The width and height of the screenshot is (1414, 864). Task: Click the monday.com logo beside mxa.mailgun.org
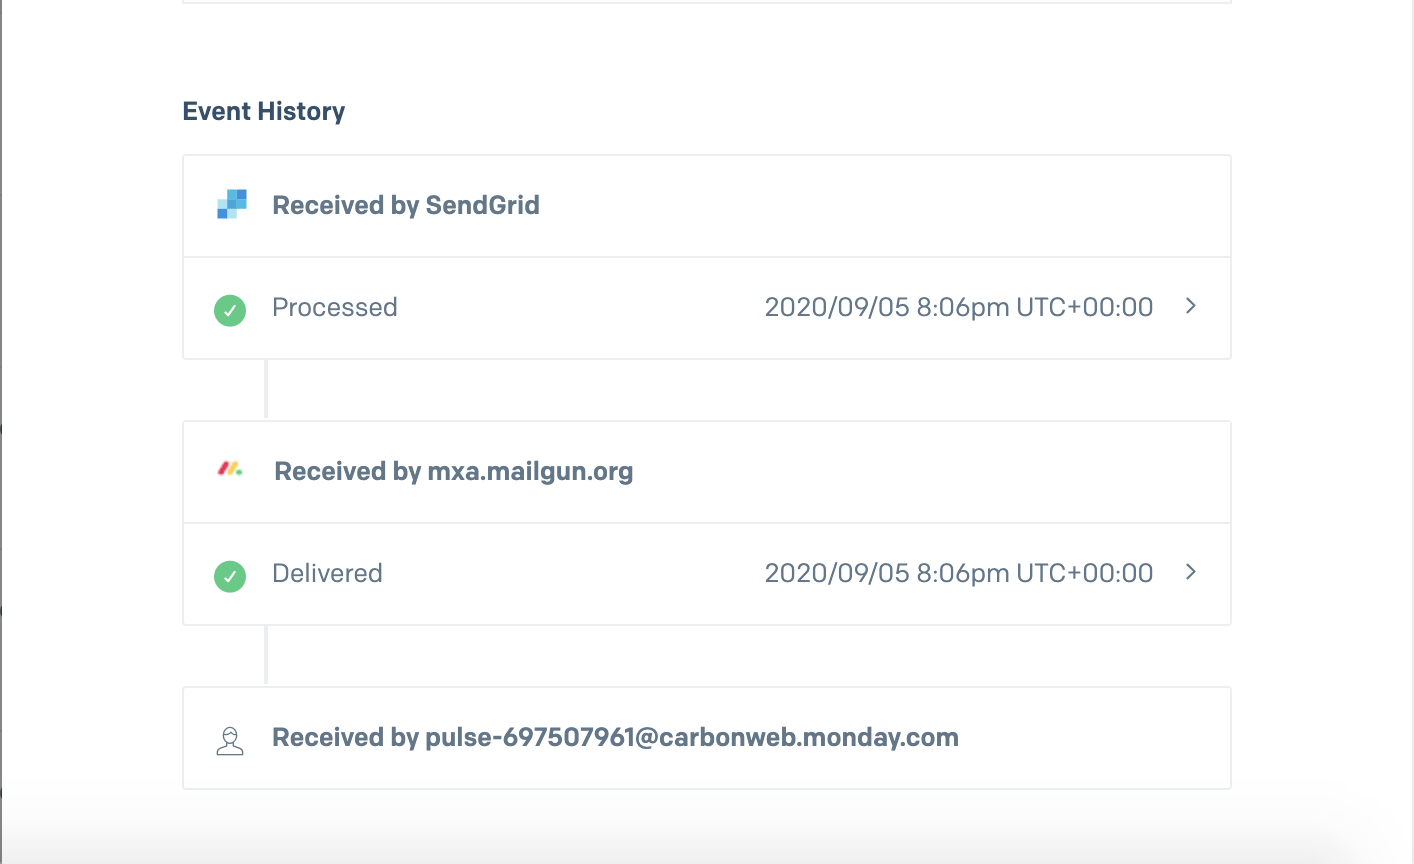[x=231, y=468]
